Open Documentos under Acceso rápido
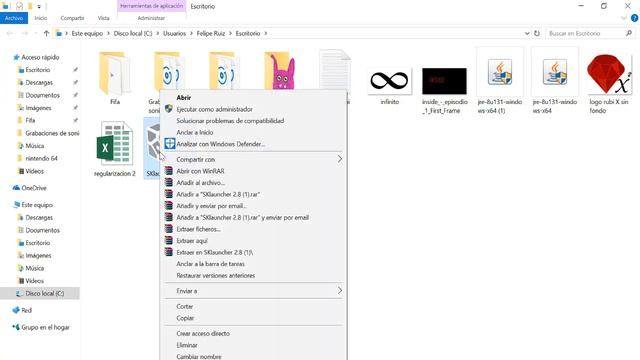This screenshot has height=360, width=640. [x=42, y=95]
